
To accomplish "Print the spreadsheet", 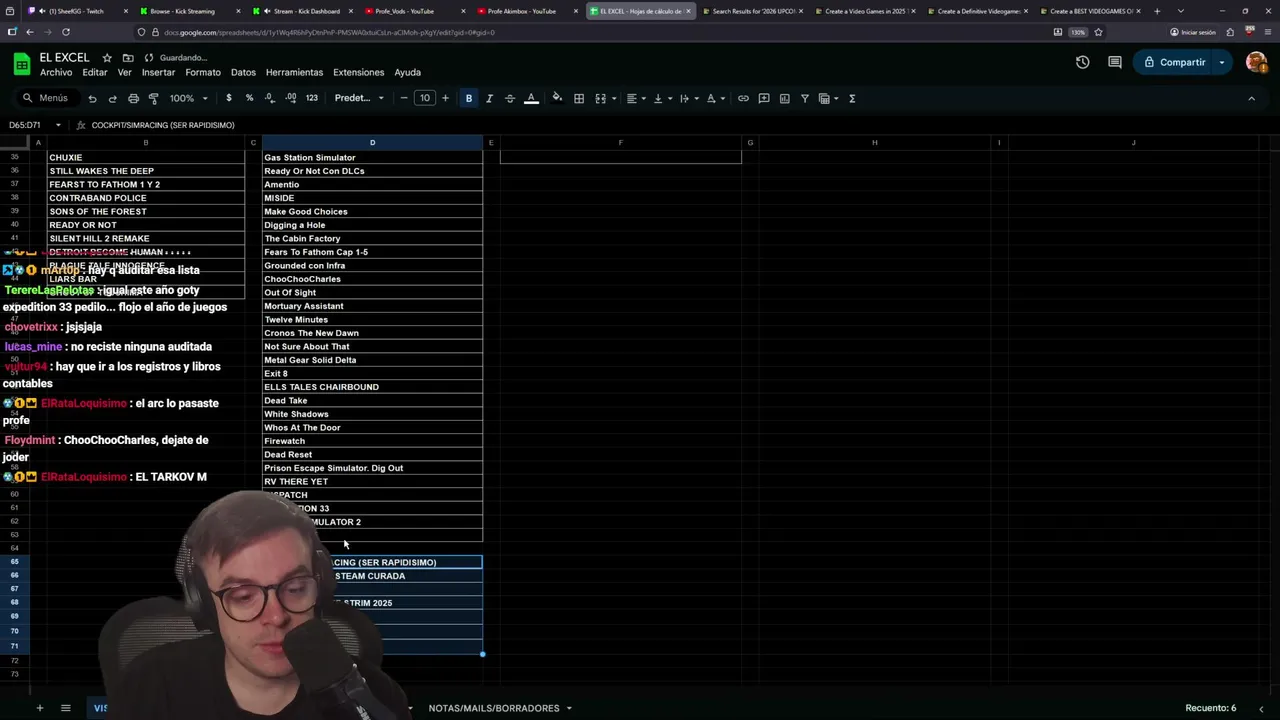I will click(133, 98).
